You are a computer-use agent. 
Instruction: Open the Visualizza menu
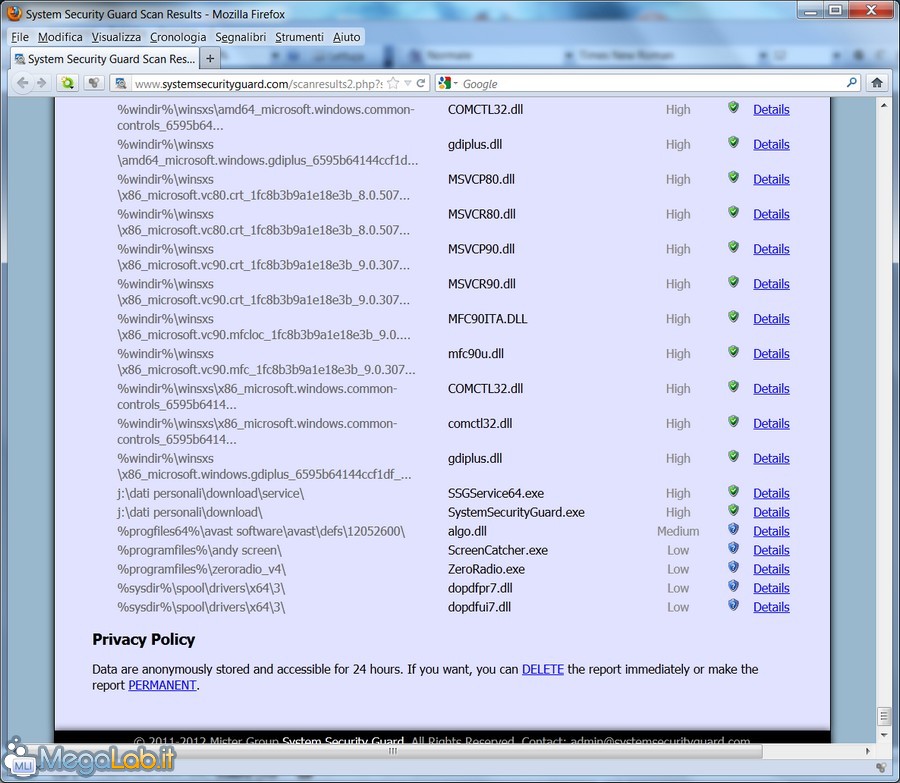pos(116,37)
